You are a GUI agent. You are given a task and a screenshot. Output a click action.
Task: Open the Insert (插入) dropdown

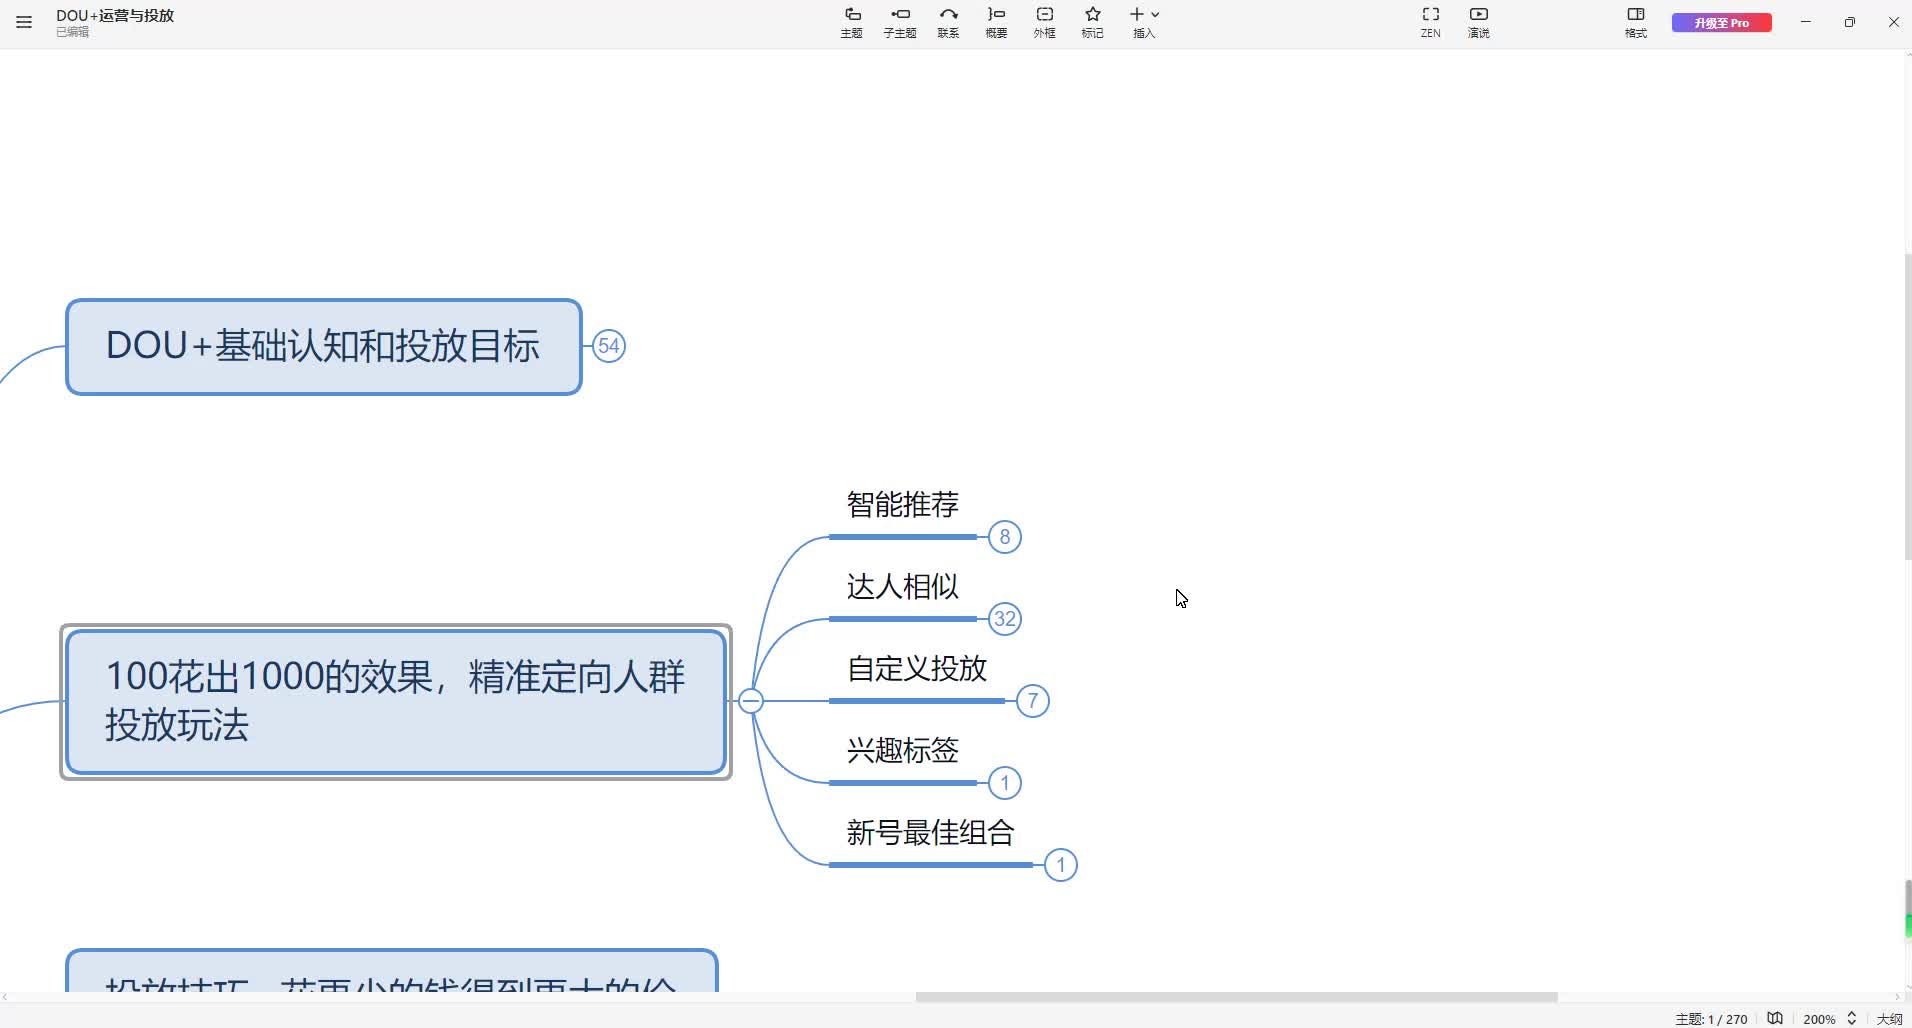coord(1144,22)
